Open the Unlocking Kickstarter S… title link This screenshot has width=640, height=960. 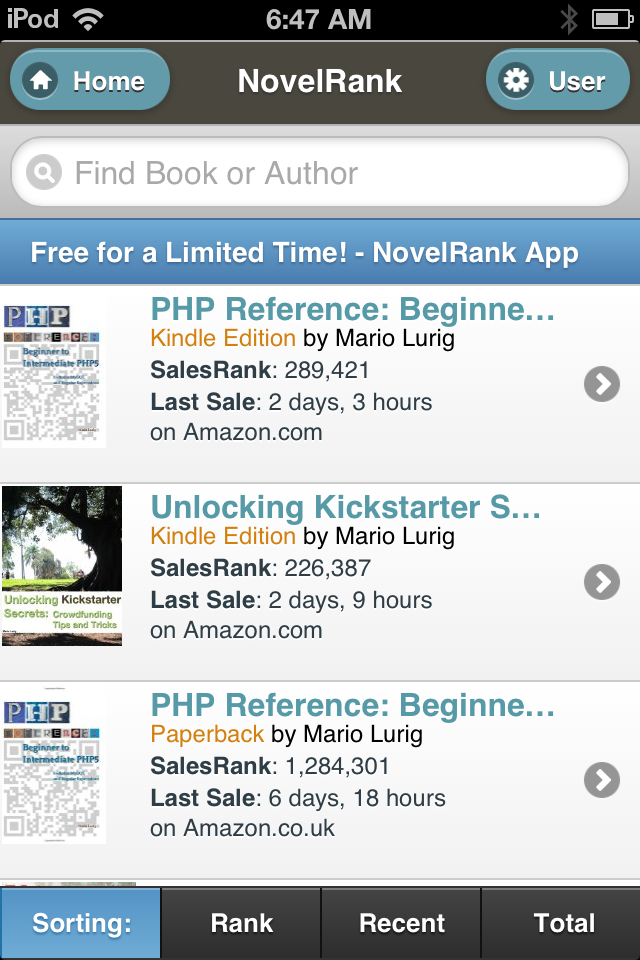(x=346, y=507)
